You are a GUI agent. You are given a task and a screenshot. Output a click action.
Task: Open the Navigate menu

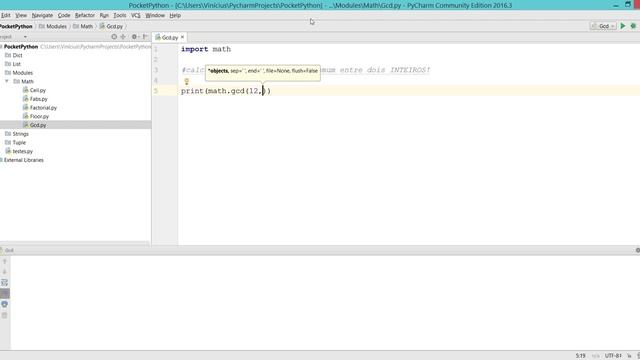(42, 15)
